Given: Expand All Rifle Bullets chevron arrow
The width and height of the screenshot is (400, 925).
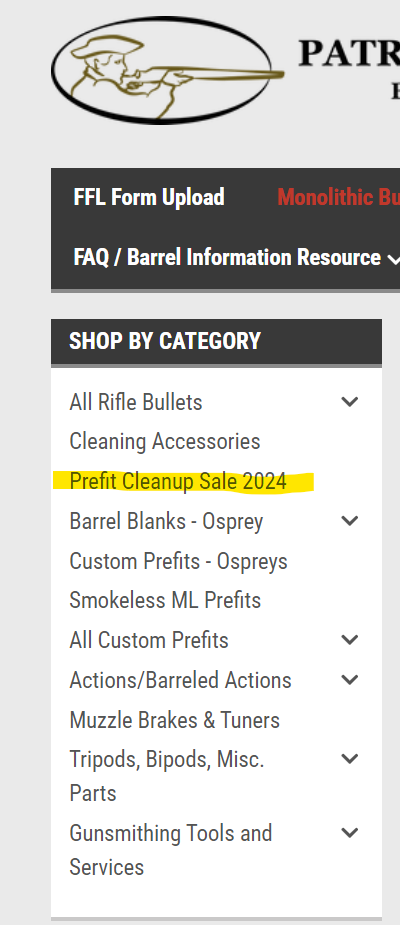Looking at the screenshot, I should point(350,402).
